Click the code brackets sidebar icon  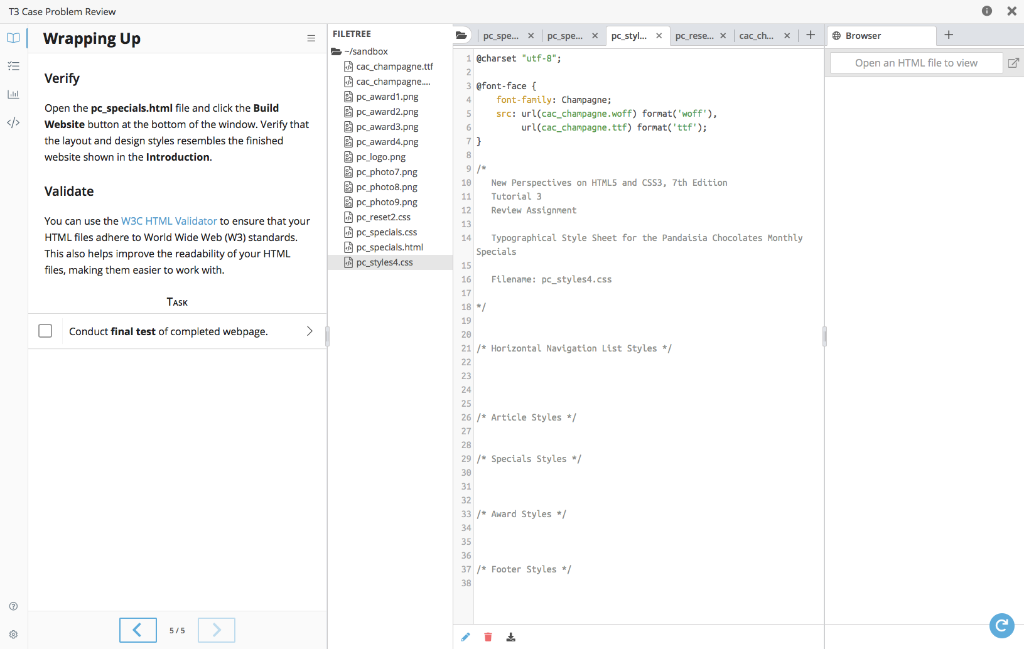pos(13,123)
